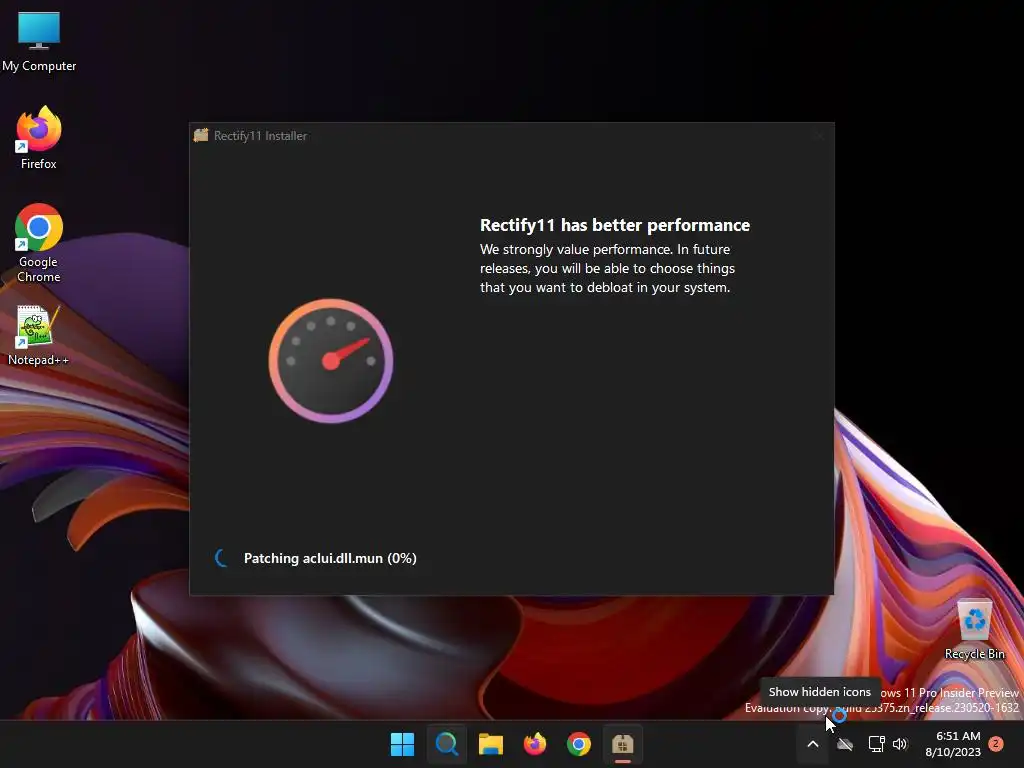Click the performance gauge illustration
This screenshot has width=1024, height=768.
tap(331, 360)
